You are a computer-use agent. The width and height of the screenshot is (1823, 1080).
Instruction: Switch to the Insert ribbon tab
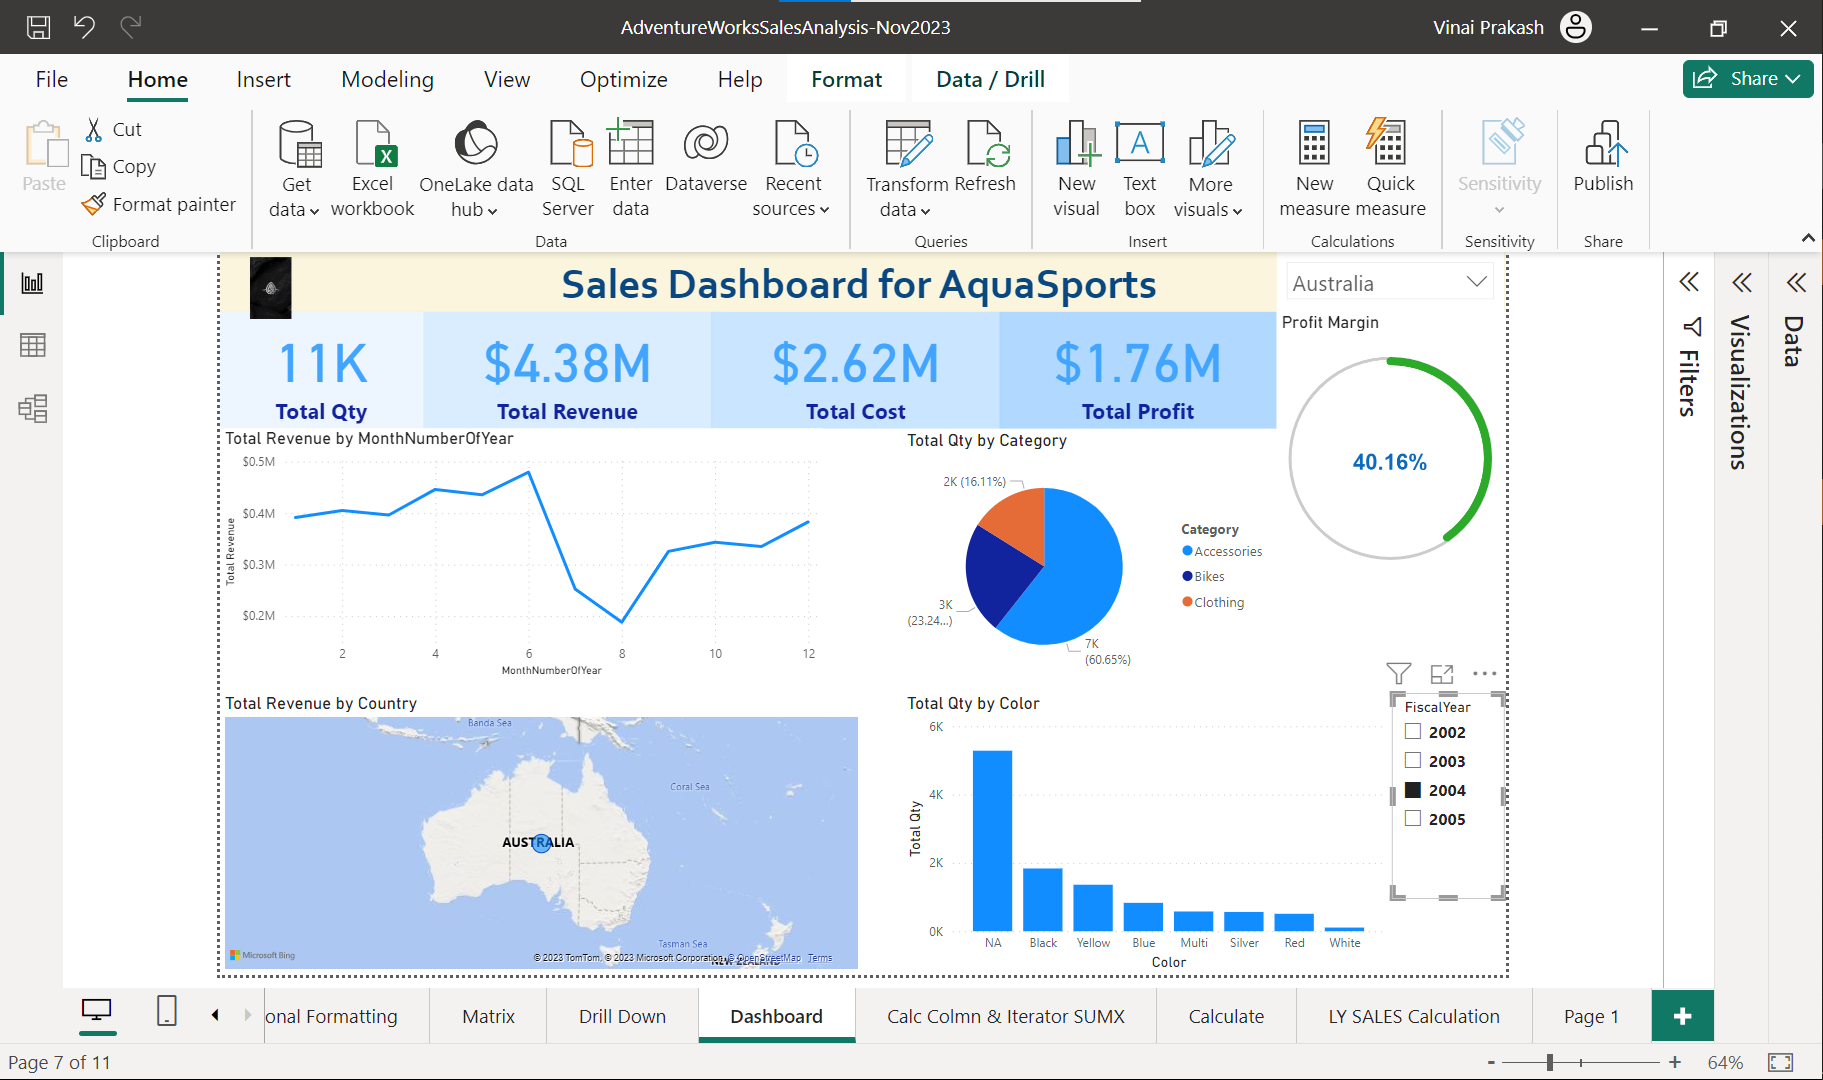point(263,79)
